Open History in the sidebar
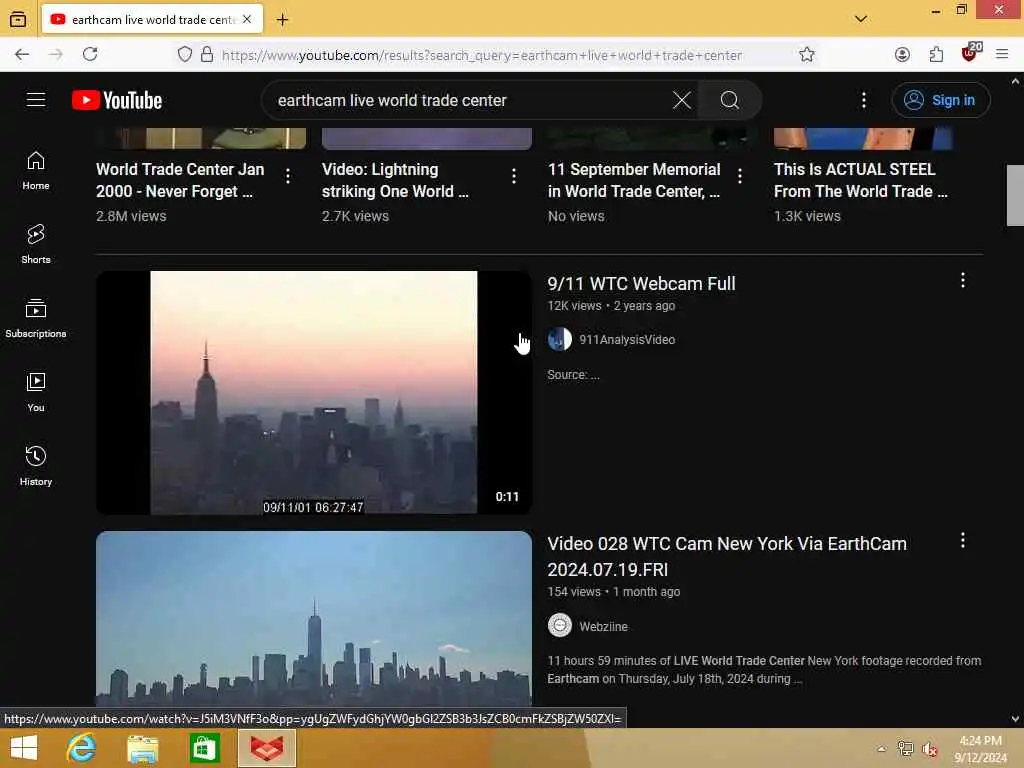This screenshot has height=768, width=1024. [36, 466]
